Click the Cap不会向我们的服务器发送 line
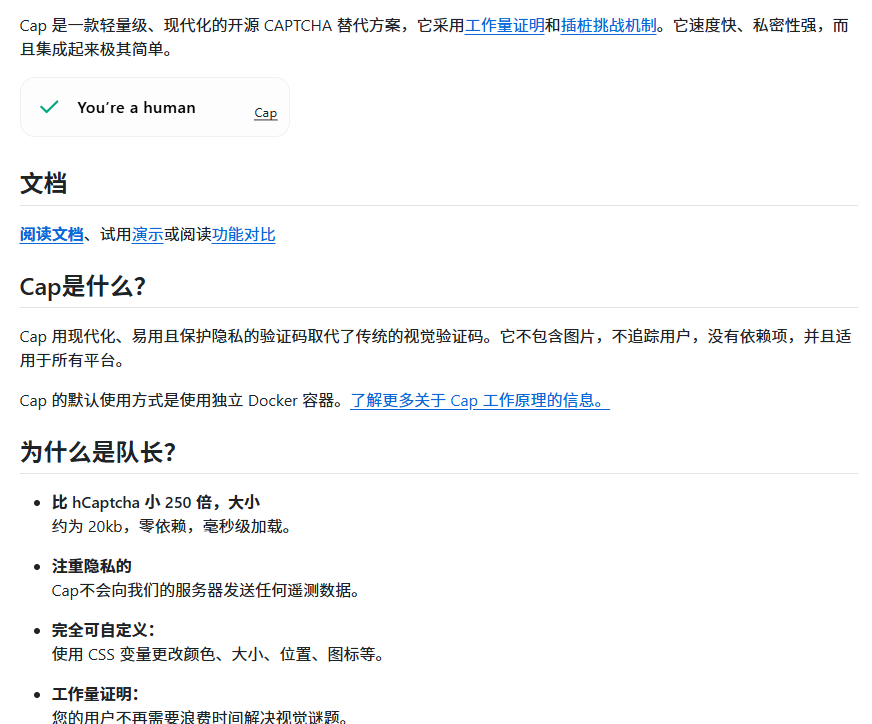This screenshot has height=724, width=872. [x=205, y=590]
